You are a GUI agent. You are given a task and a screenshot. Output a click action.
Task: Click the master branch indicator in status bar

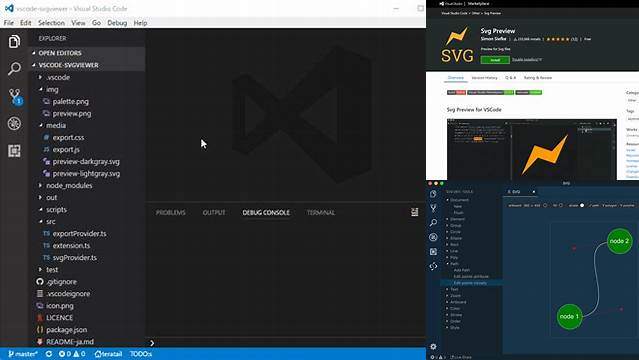tap(23, 354)
